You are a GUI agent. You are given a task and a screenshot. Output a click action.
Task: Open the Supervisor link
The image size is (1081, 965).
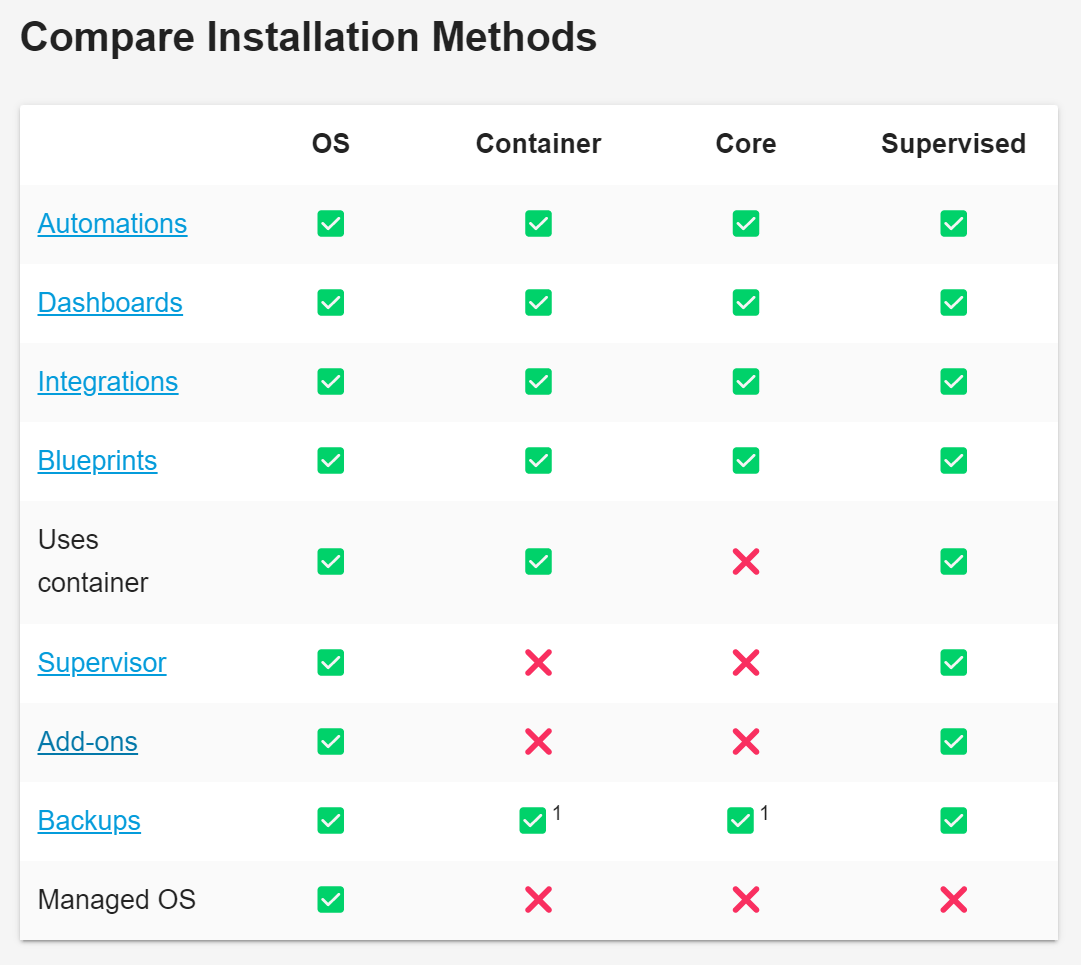[x=102, y=662]
